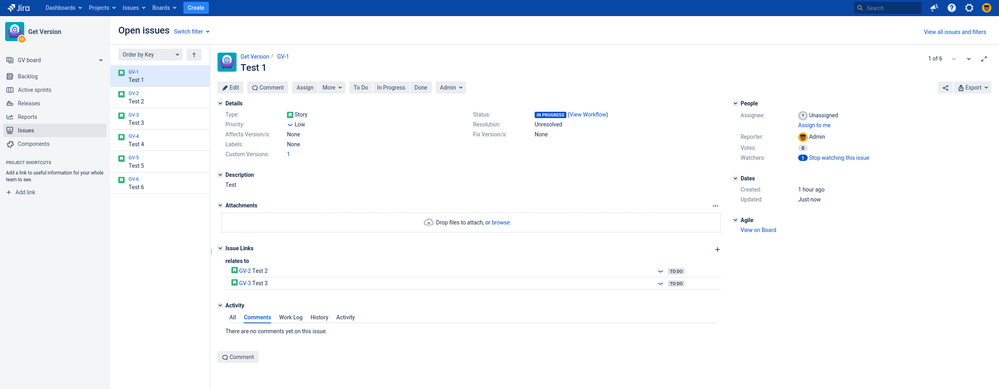Image resolution: width=999 pixels, height=389 pixels.
Task: Click the Unassigned assignee avatar
Action: point(803,115)
